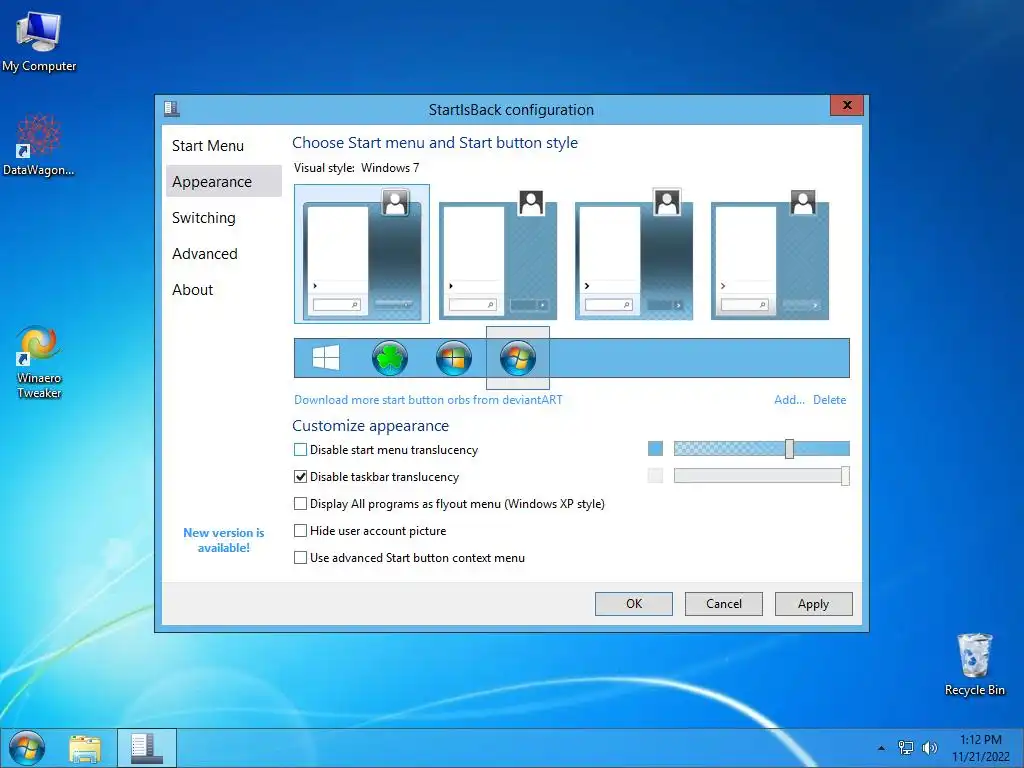Image resolution: width=1024 pixels, height=768 pixels.
Task: Open the network tray icon
Action: click(906, 748)
